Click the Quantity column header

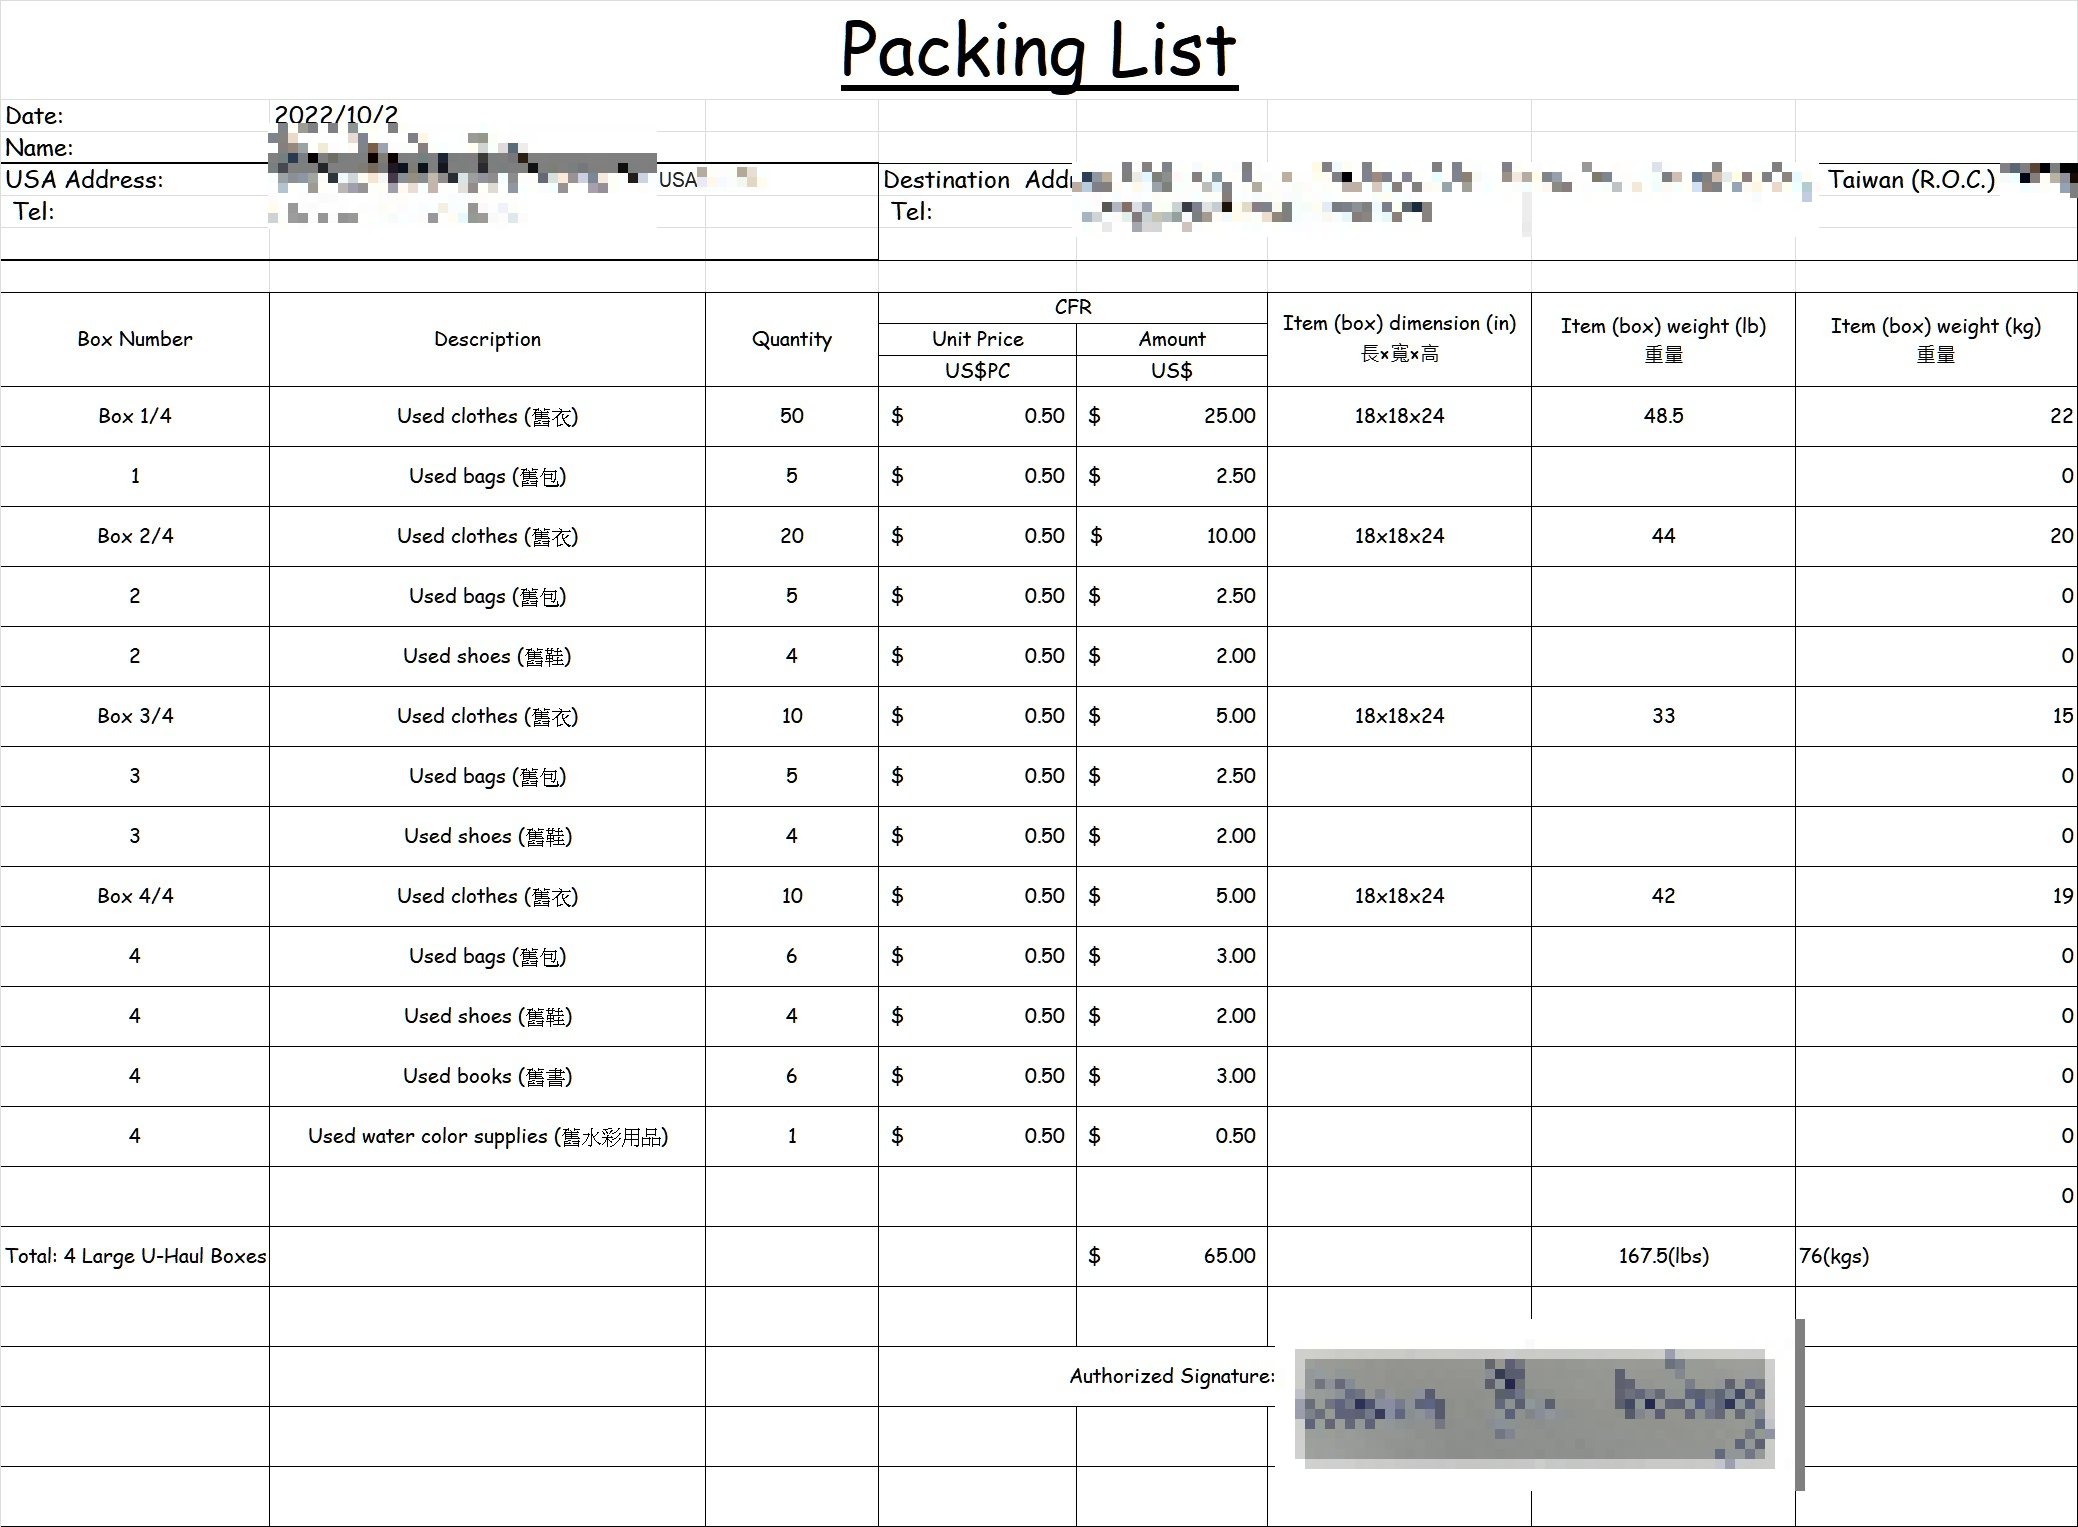point(791,339)
